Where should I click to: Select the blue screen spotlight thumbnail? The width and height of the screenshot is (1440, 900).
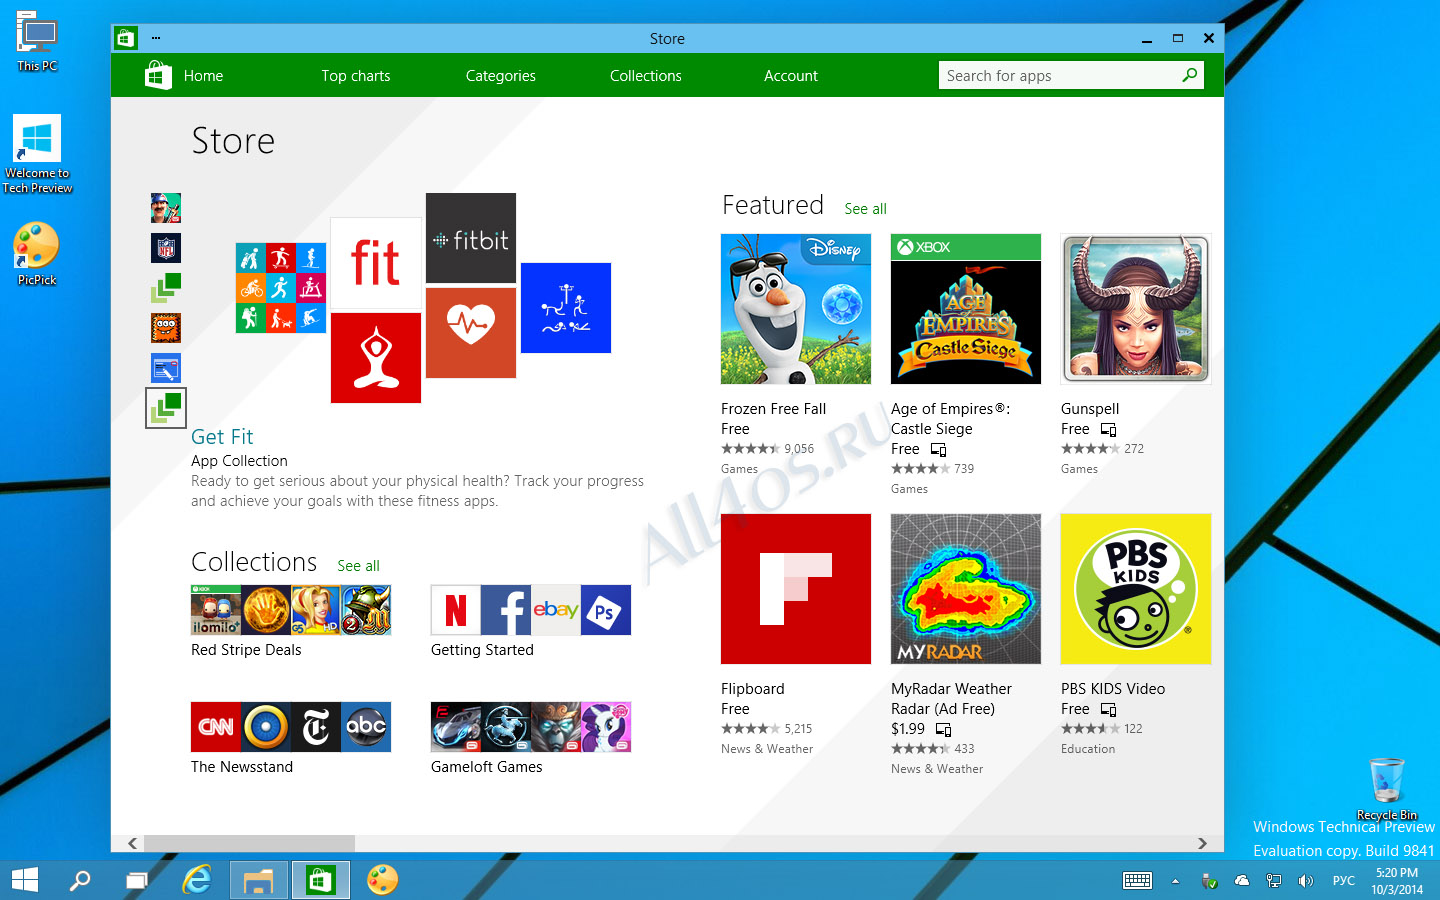[x=166, y=368]
